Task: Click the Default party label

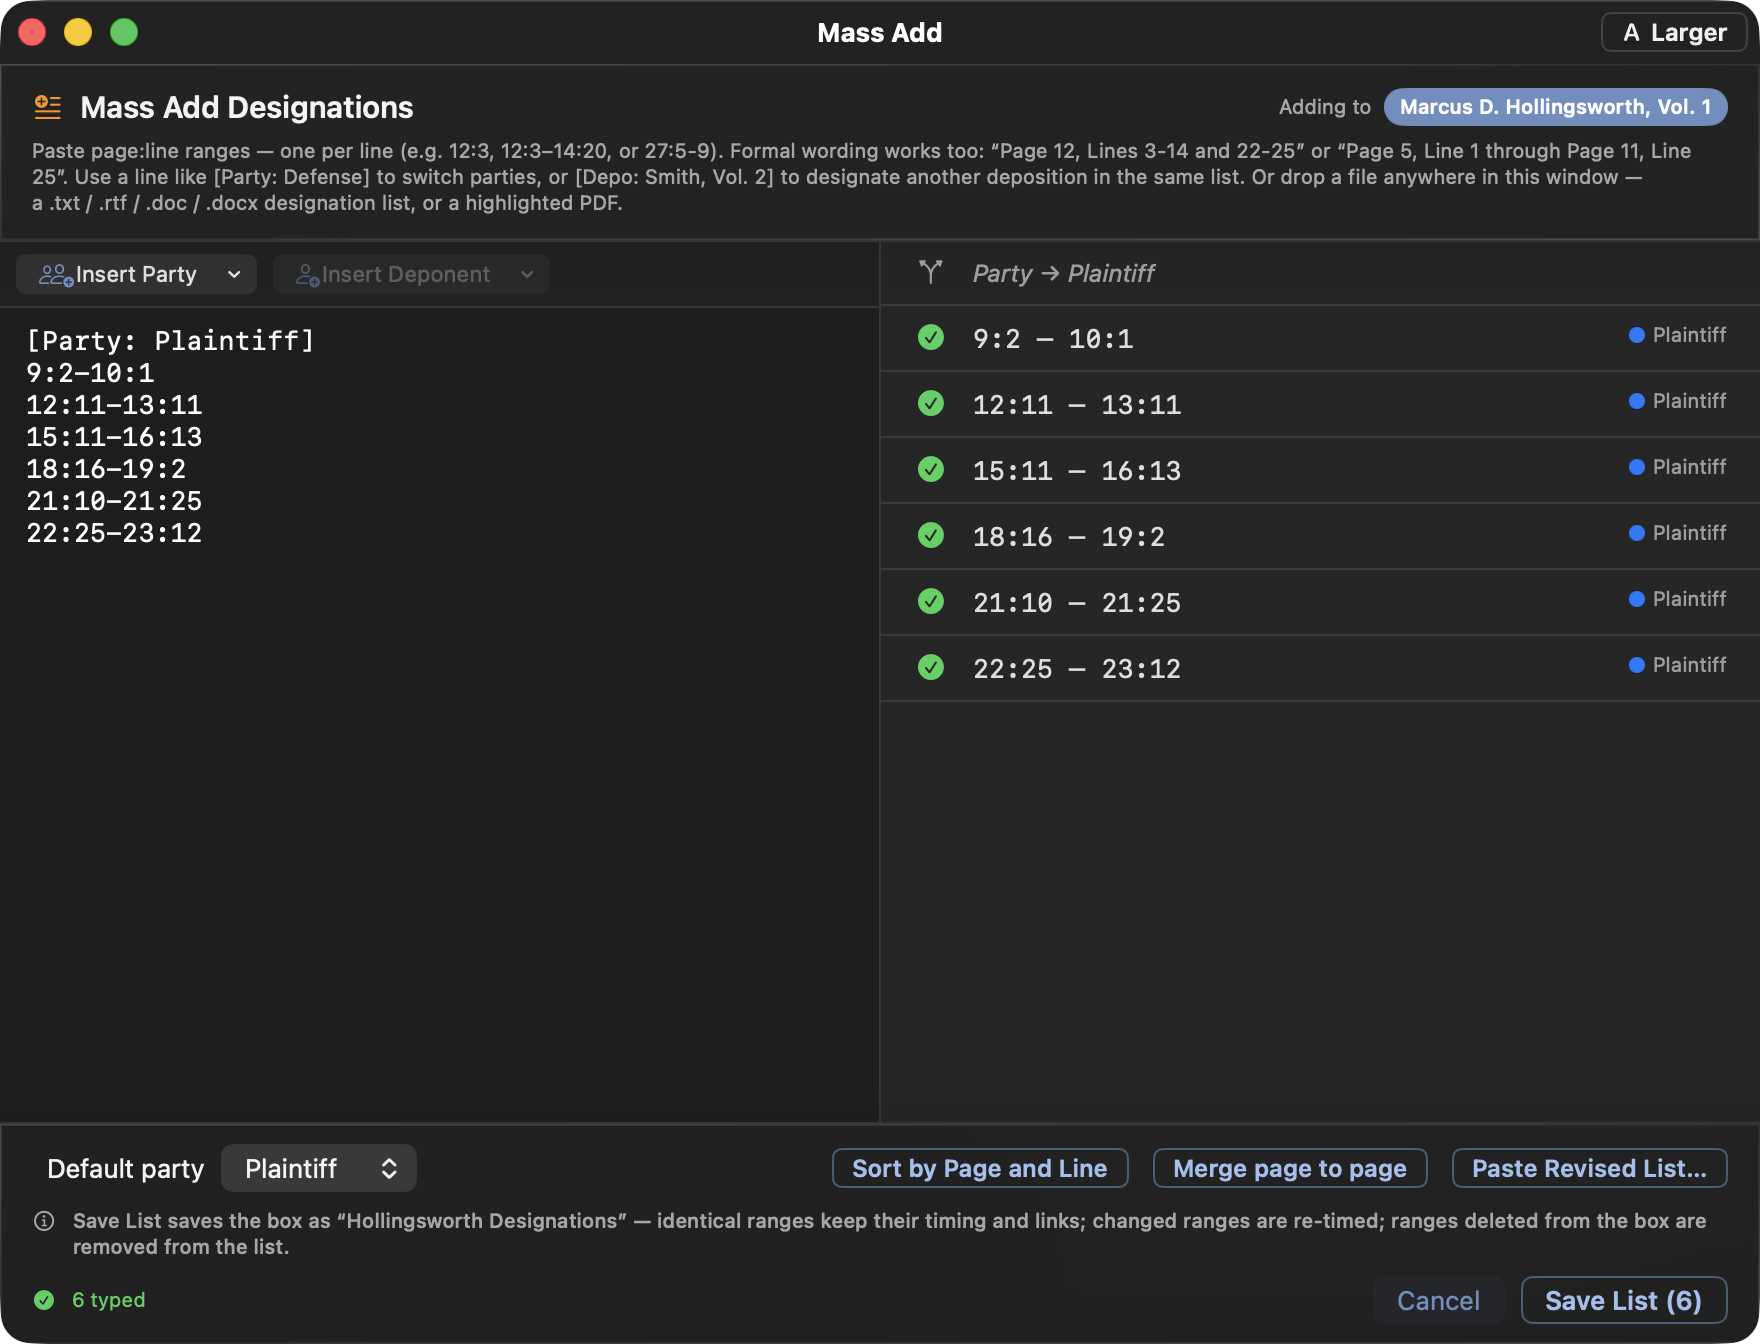Action: point(126,1168)
